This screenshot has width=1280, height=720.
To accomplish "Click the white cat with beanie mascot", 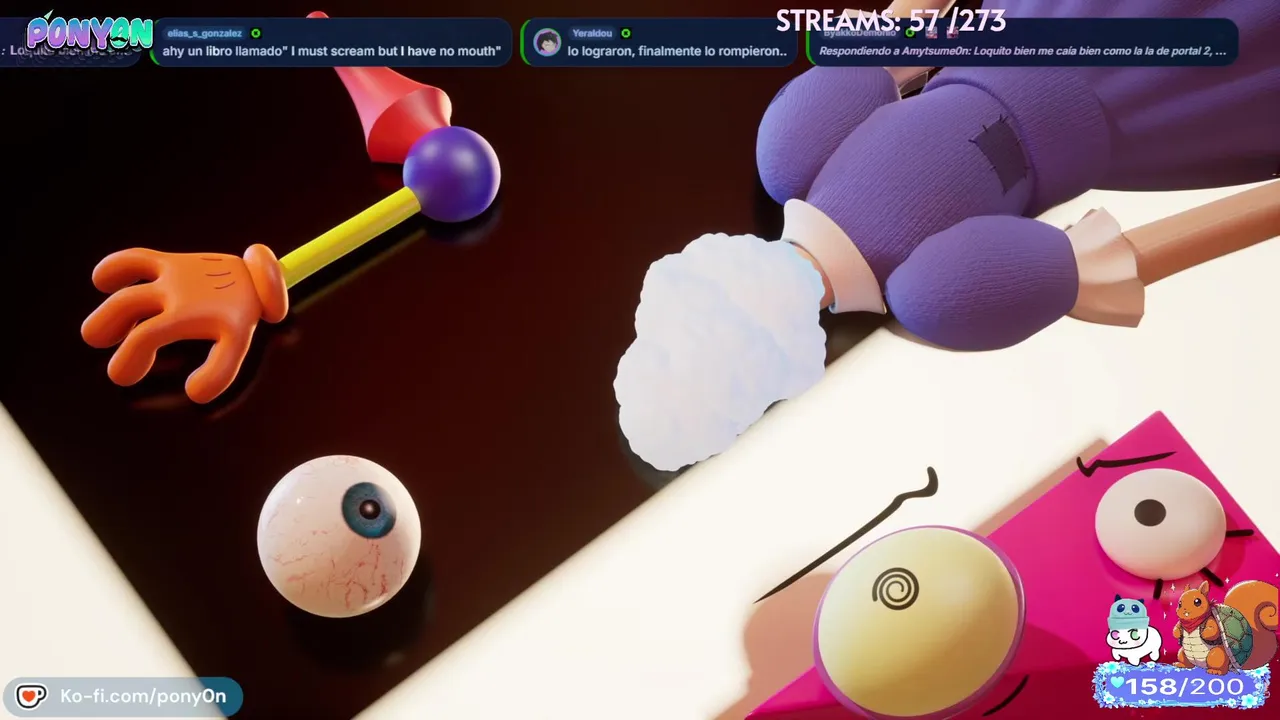I will [1133, 631].
